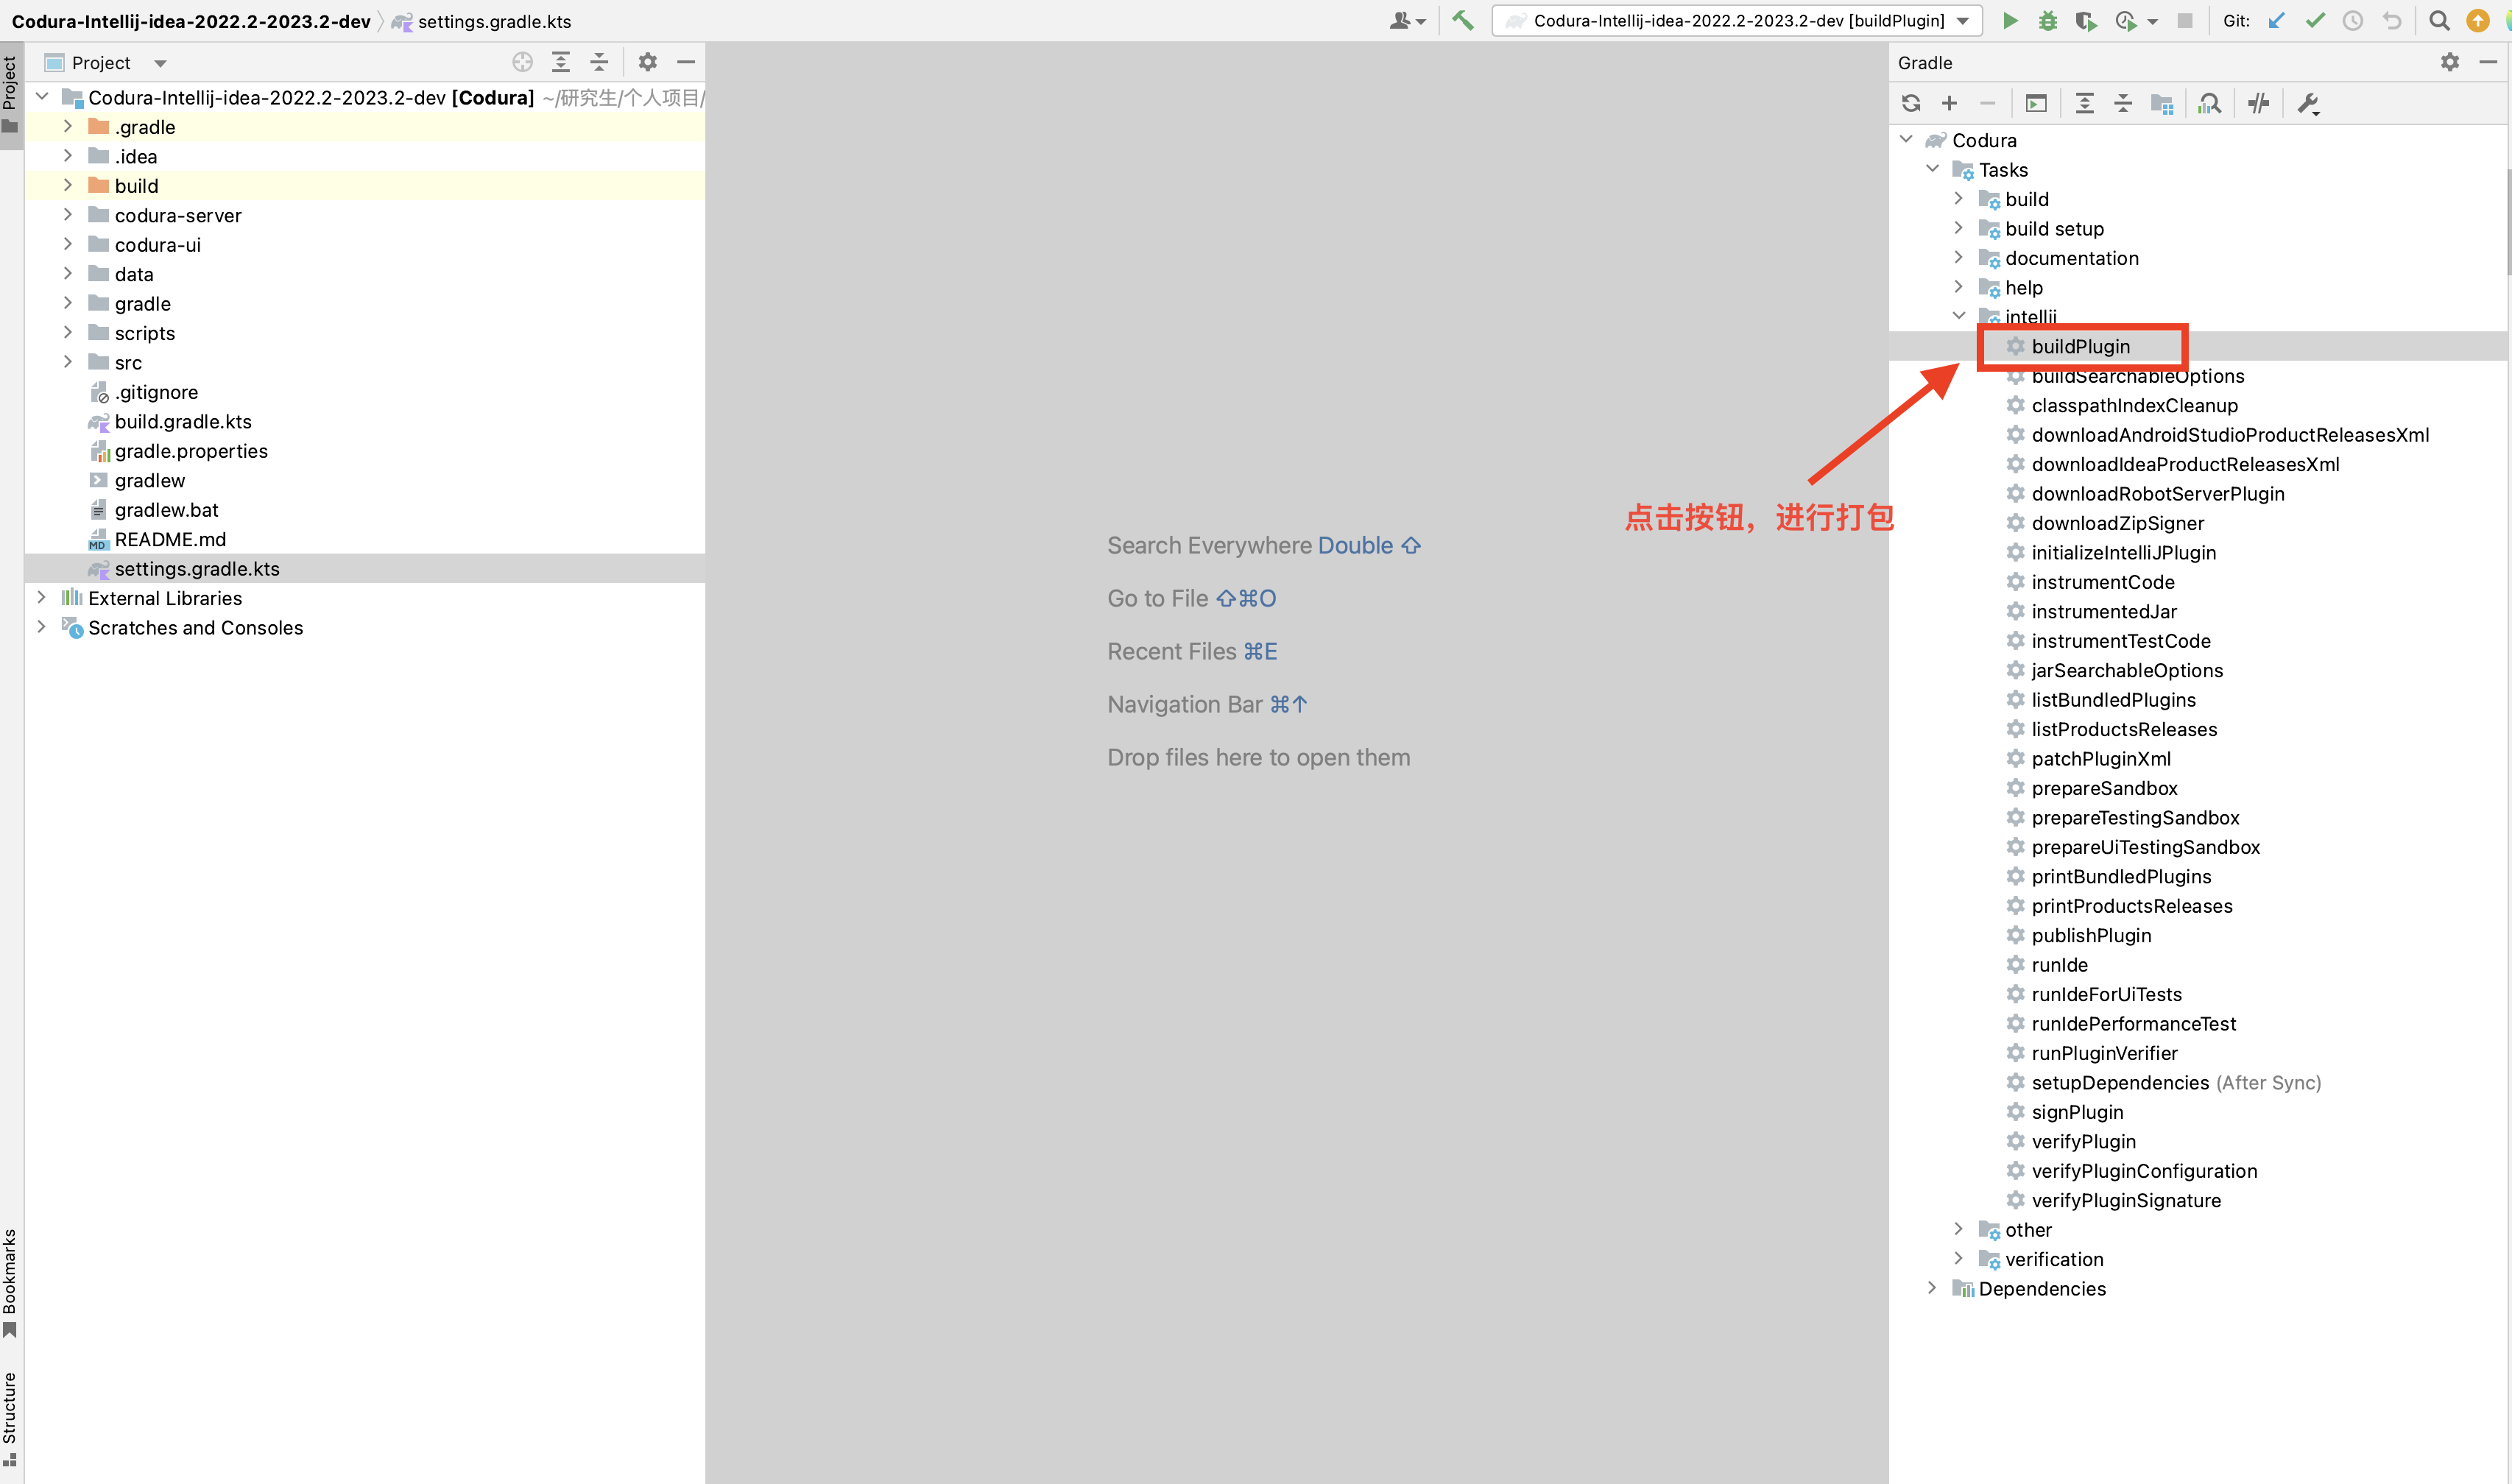Hide the Project tool window
Screen dimensions: 2512x1484
click(686, 62)
